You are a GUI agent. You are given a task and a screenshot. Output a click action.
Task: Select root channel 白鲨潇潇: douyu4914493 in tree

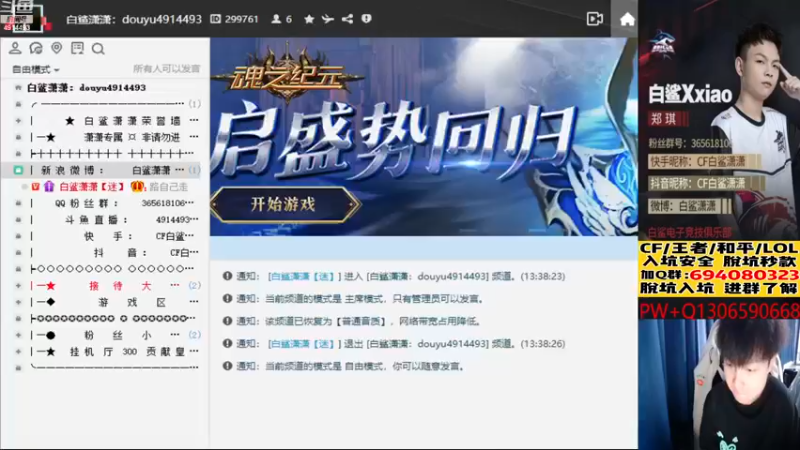pyautogui.click(x=86, y=88)
